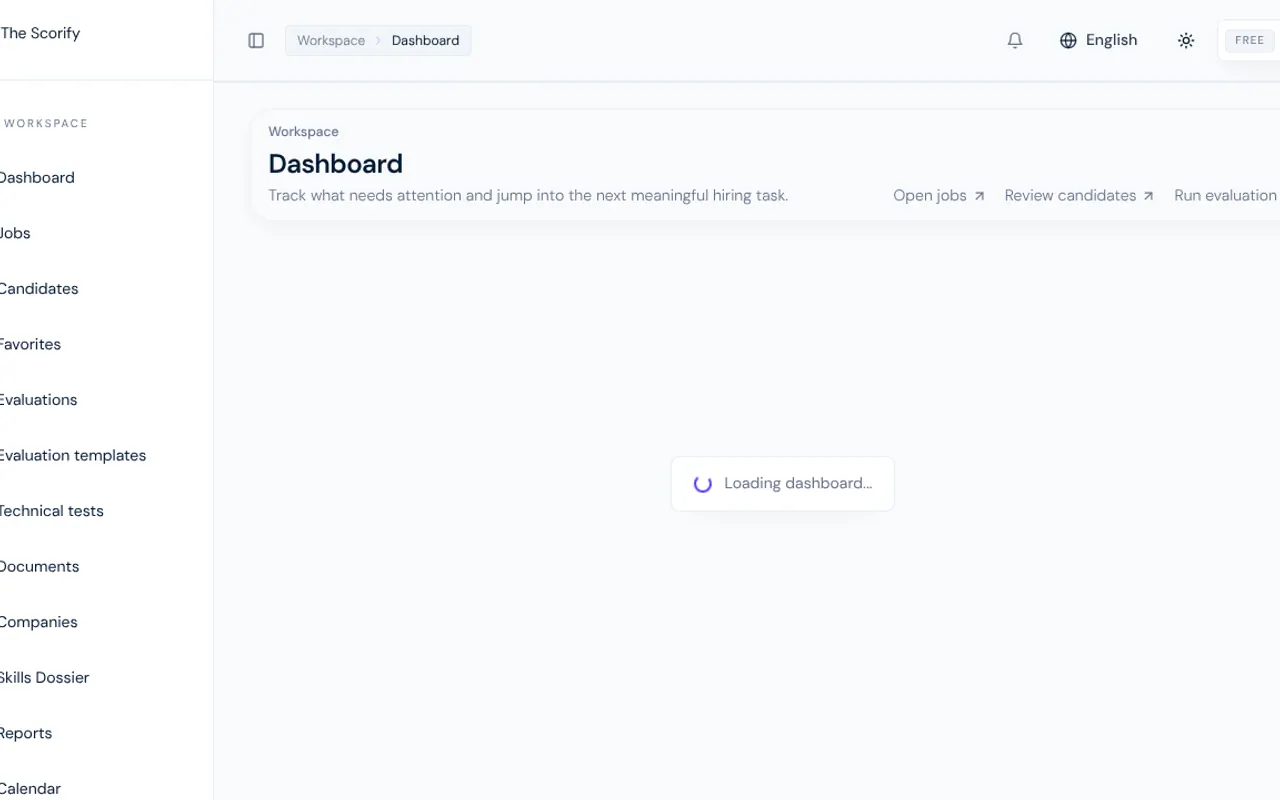The image size is (1280, 800).
Task: Open the Review candidates link
Action: coord(1079,196)
